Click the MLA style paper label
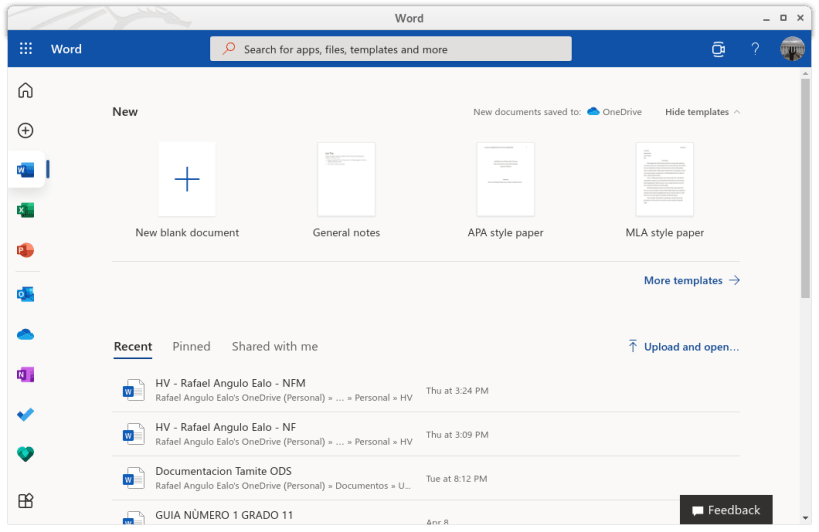The width and height of the screenshot is (819, 532). (665, 233)
